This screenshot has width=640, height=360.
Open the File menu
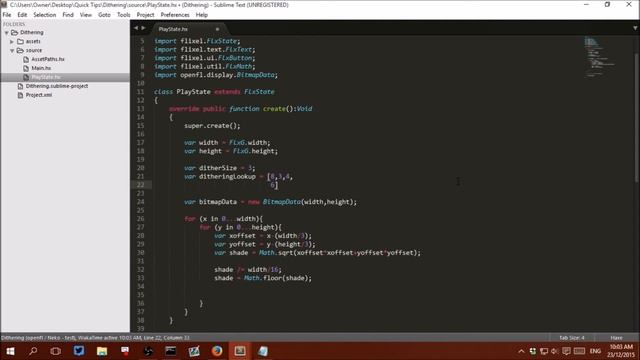[x=7, y=15]
